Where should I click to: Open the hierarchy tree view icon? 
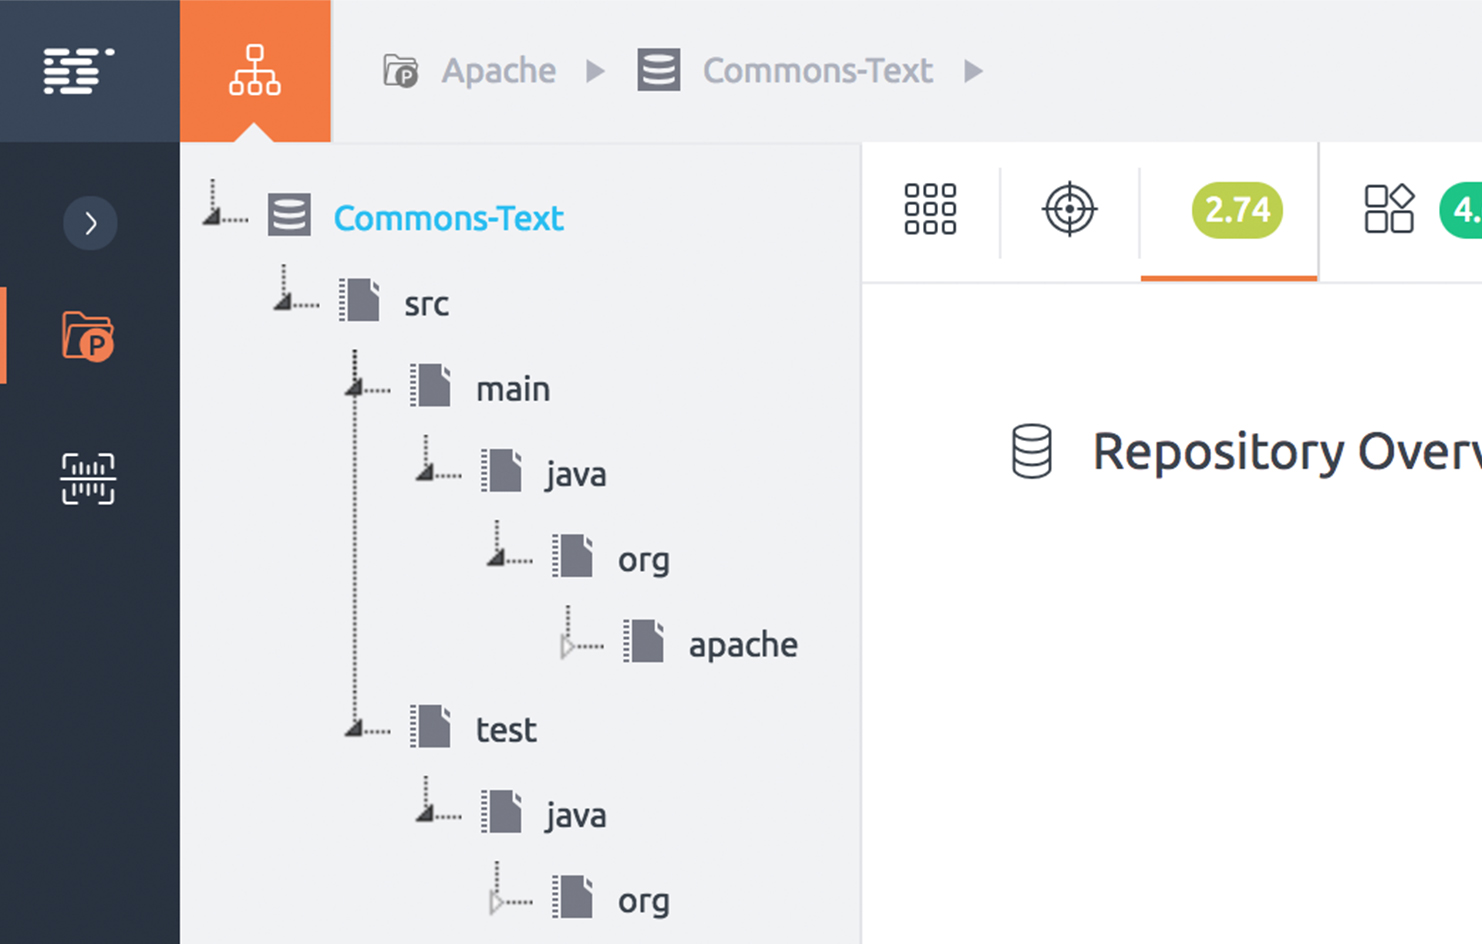[255, 71]
